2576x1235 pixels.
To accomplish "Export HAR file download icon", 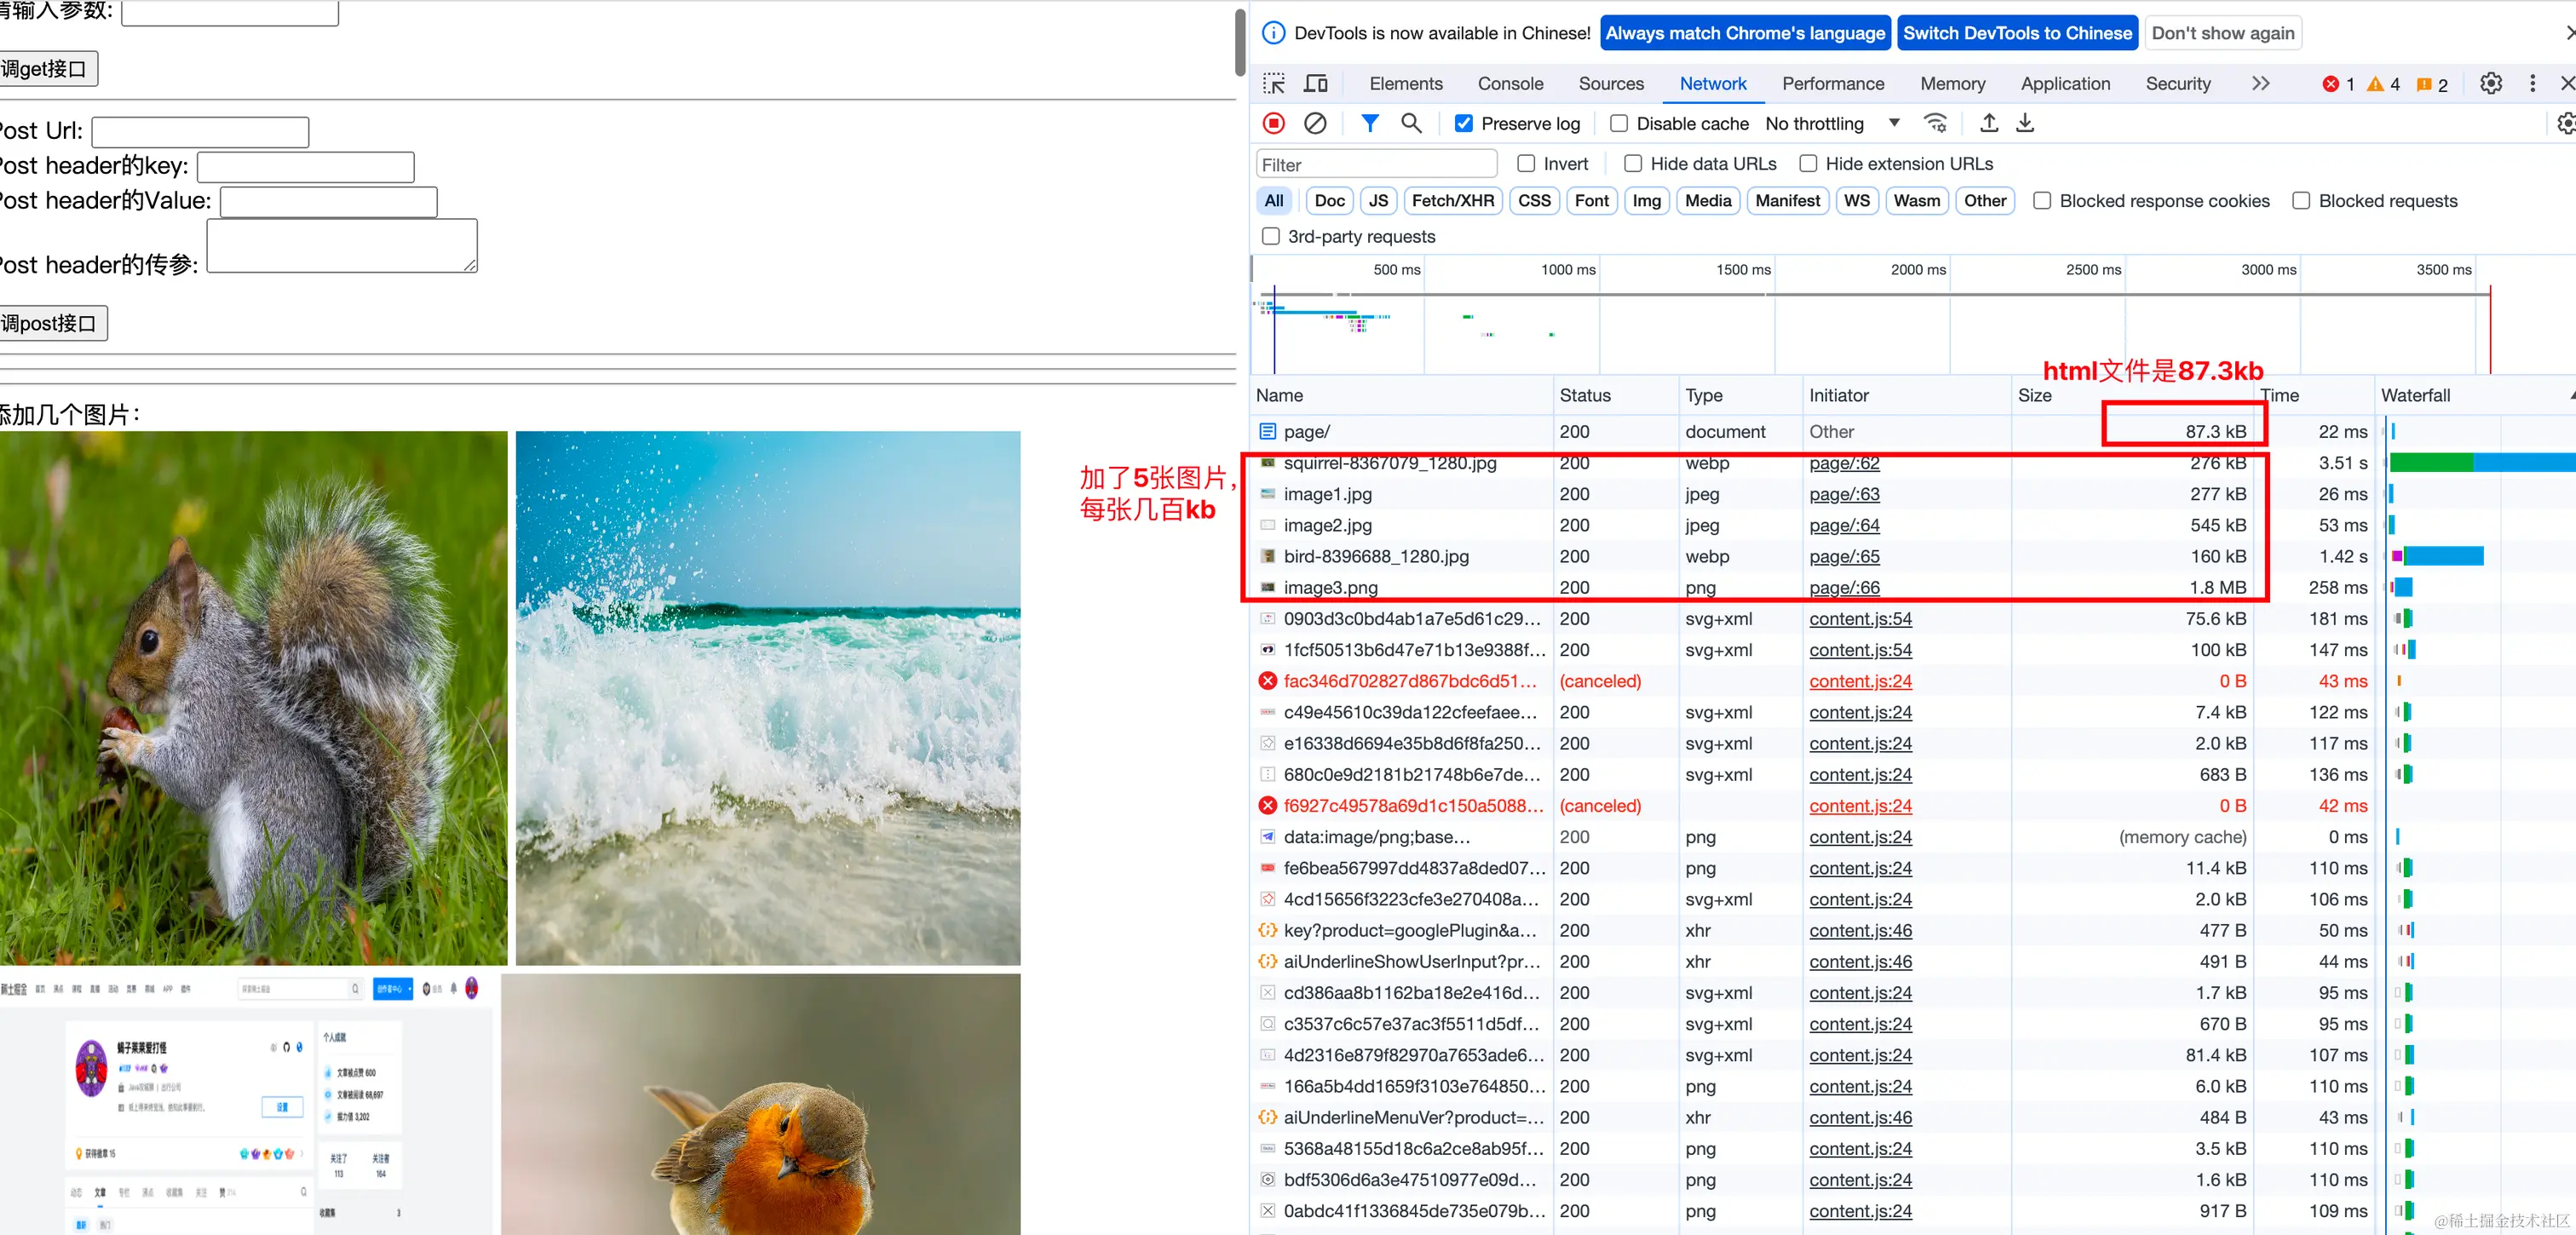I will (x=2025, y=123).
